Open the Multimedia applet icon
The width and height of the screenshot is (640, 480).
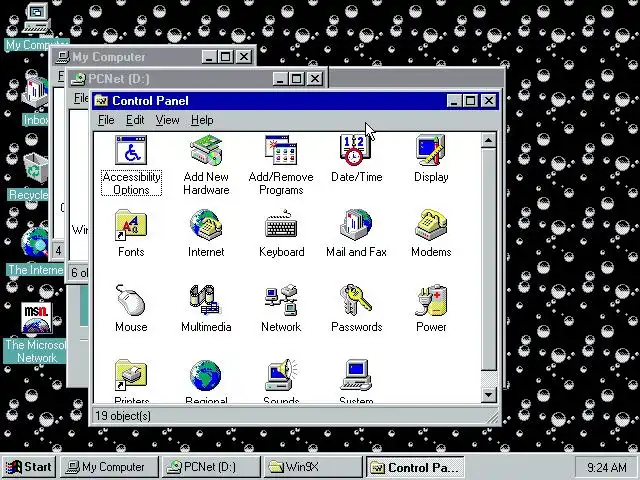click(205, 300)
